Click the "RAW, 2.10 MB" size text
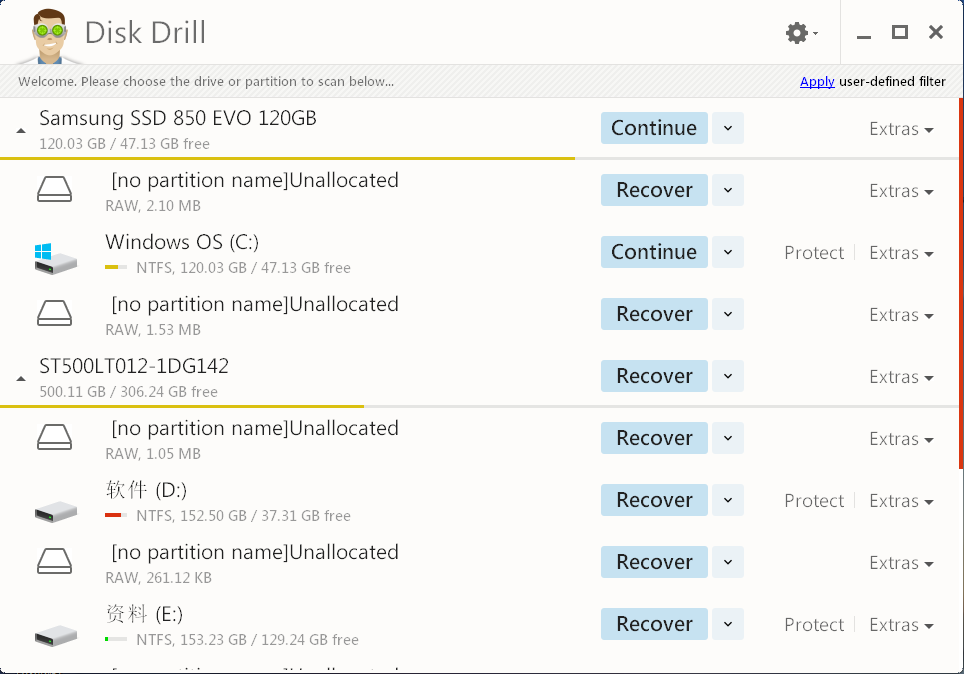Screen dimensions: 964x674 [x=153, y=206]
